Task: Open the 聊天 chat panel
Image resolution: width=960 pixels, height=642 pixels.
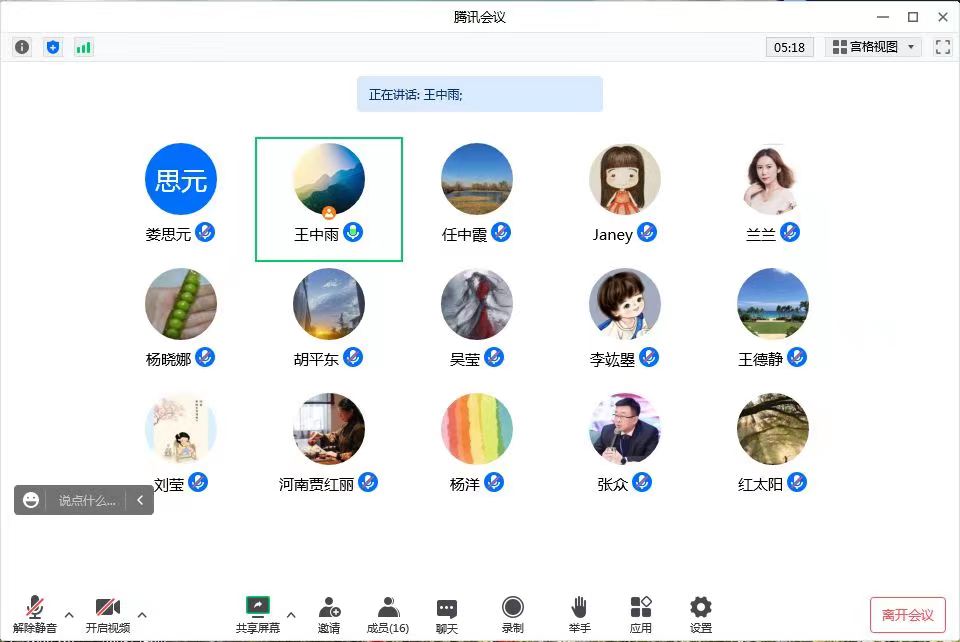Action: (x=447, y=613)
